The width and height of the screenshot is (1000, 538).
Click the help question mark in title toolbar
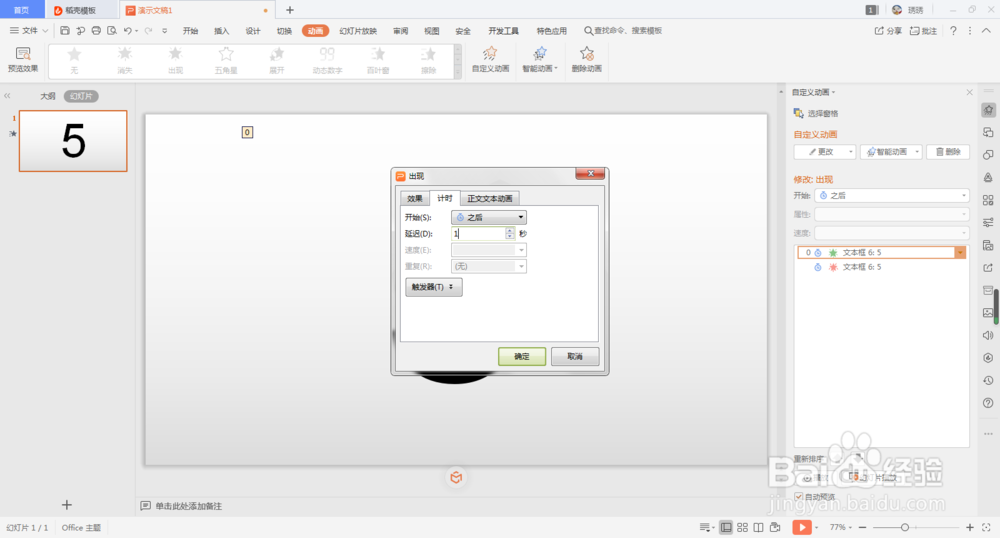(953, 31)
